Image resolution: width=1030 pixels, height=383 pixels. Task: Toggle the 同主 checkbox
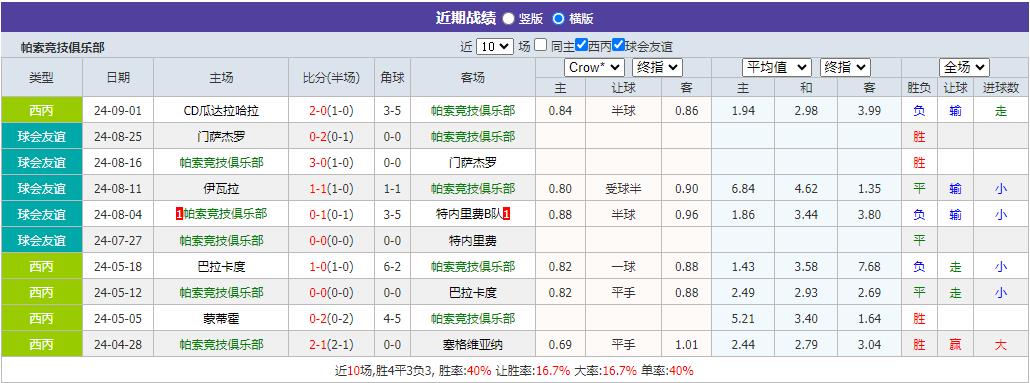coord(541,45)
